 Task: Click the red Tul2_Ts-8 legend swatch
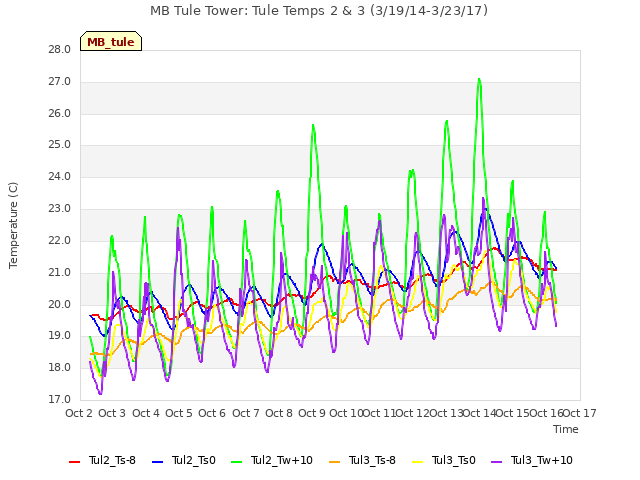[75, 462]
